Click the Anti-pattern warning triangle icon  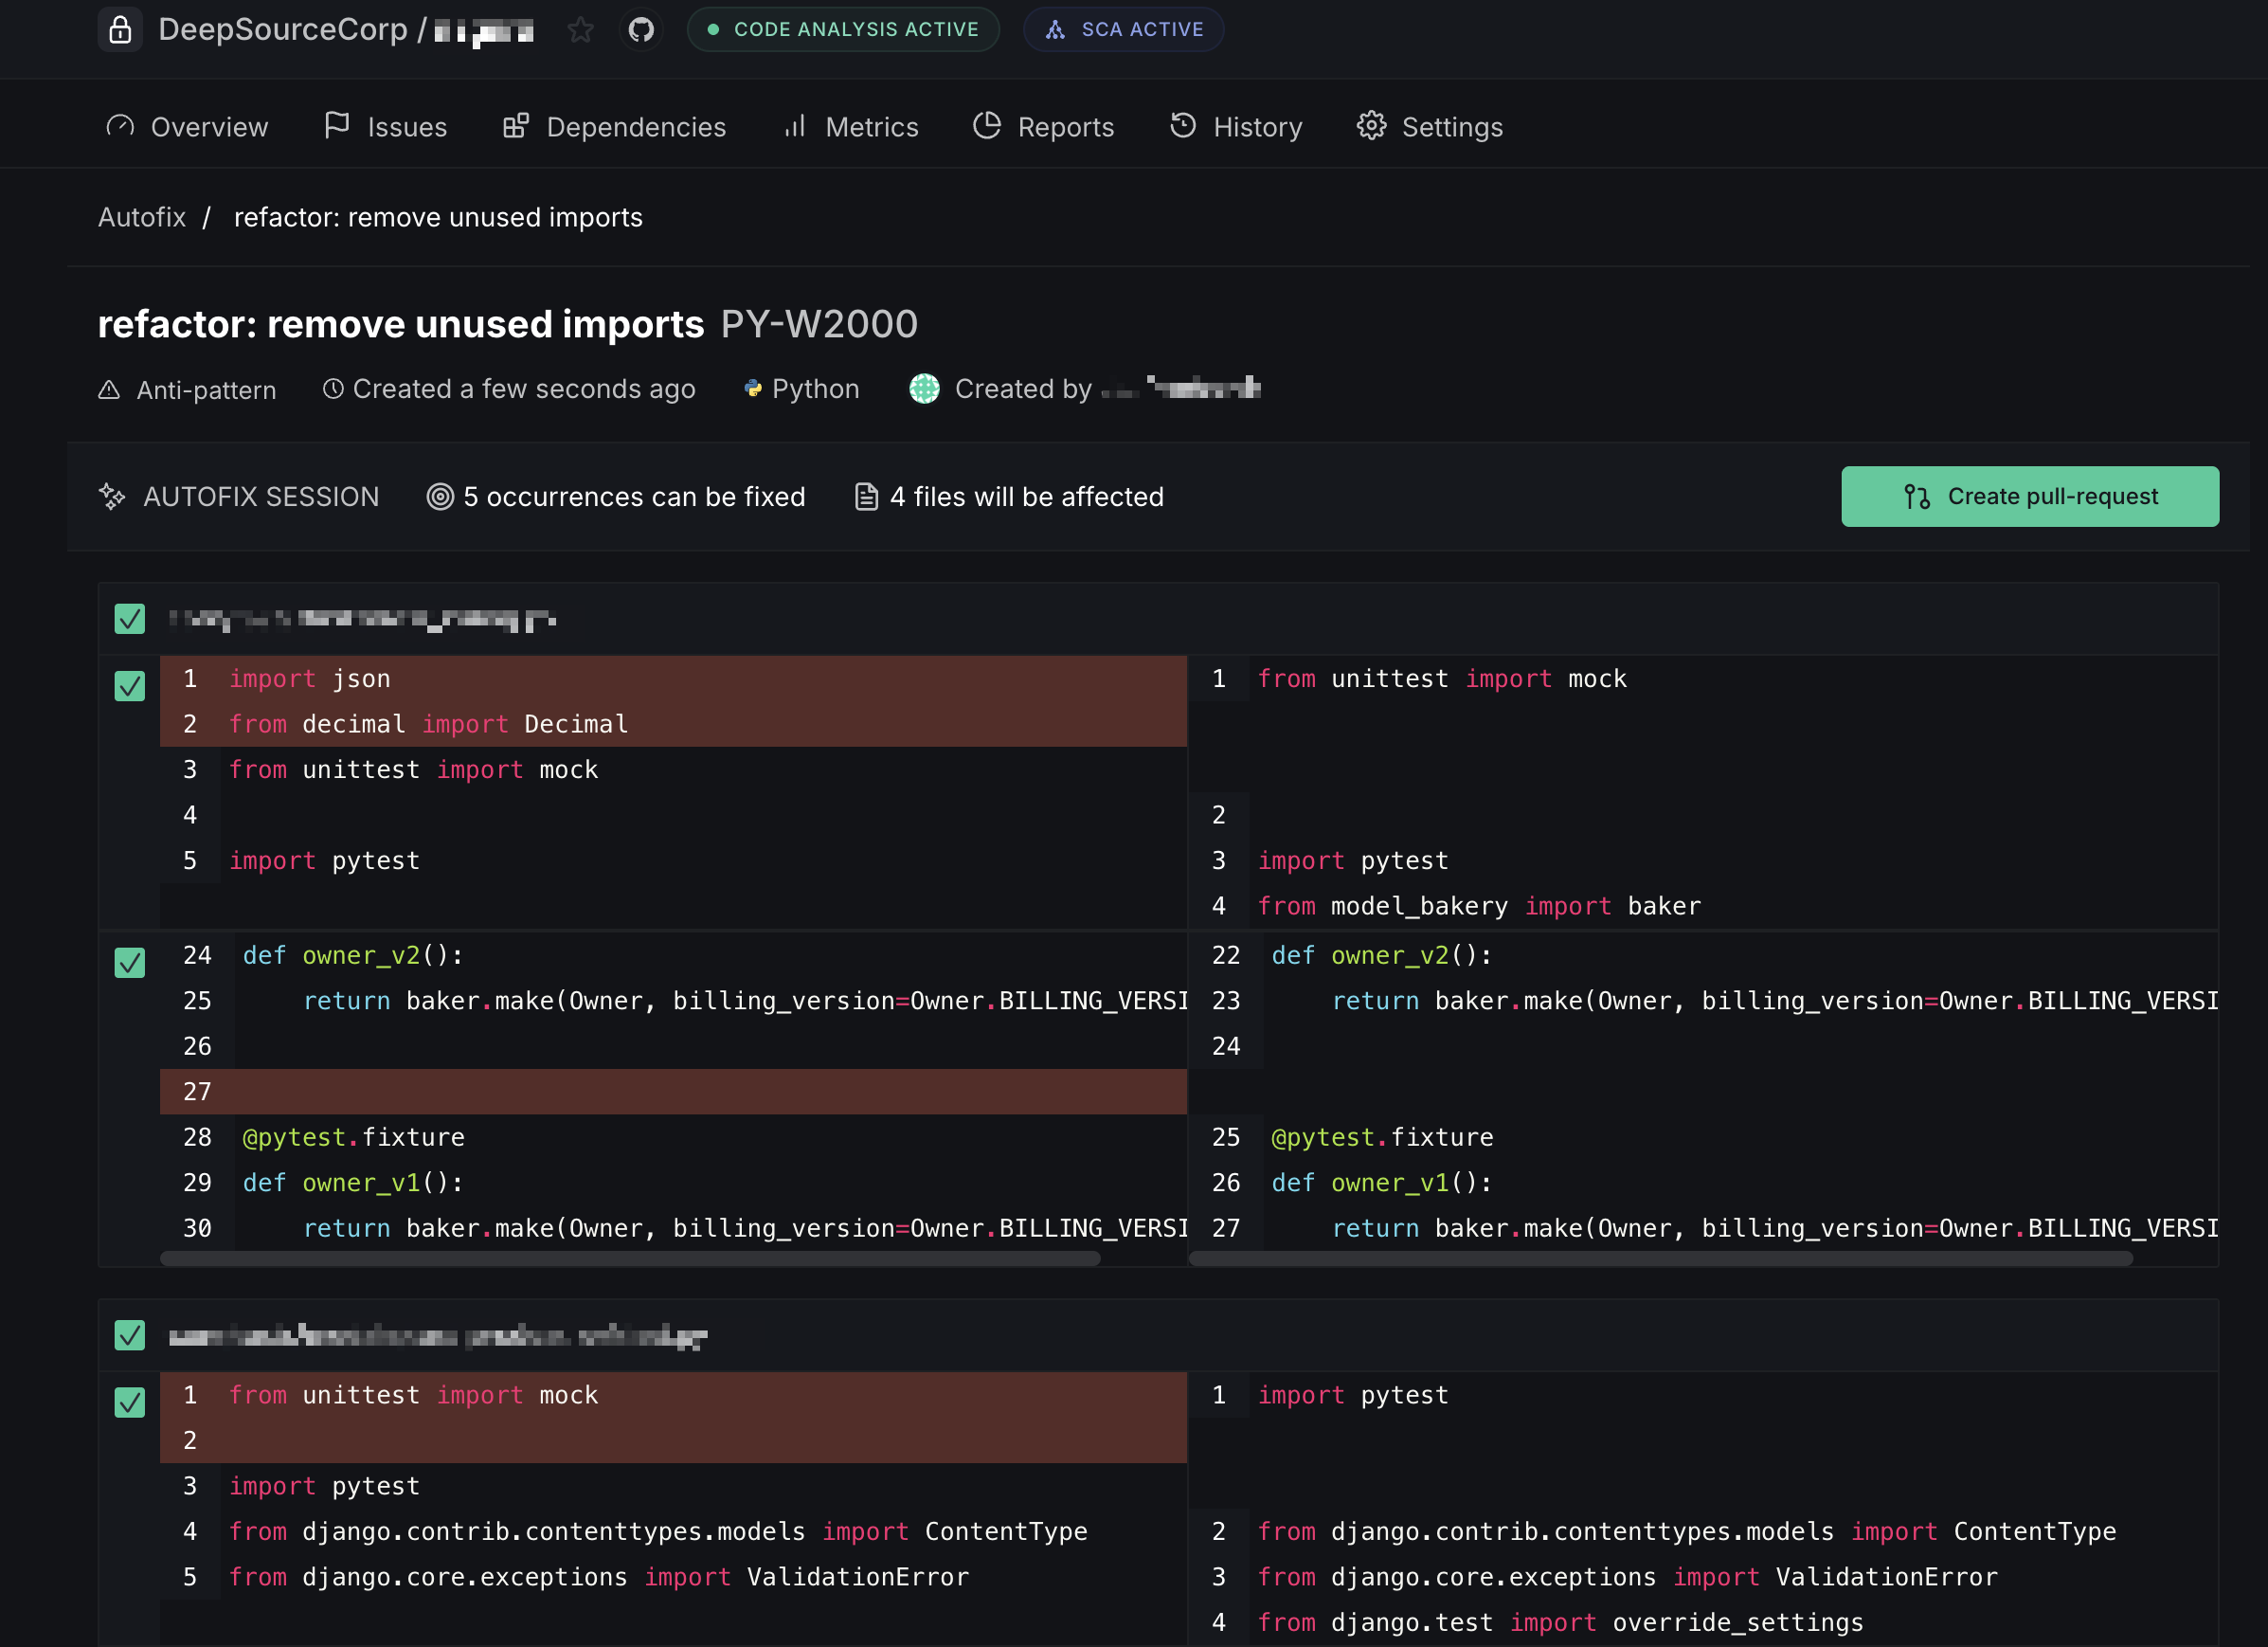click(109, 390)
